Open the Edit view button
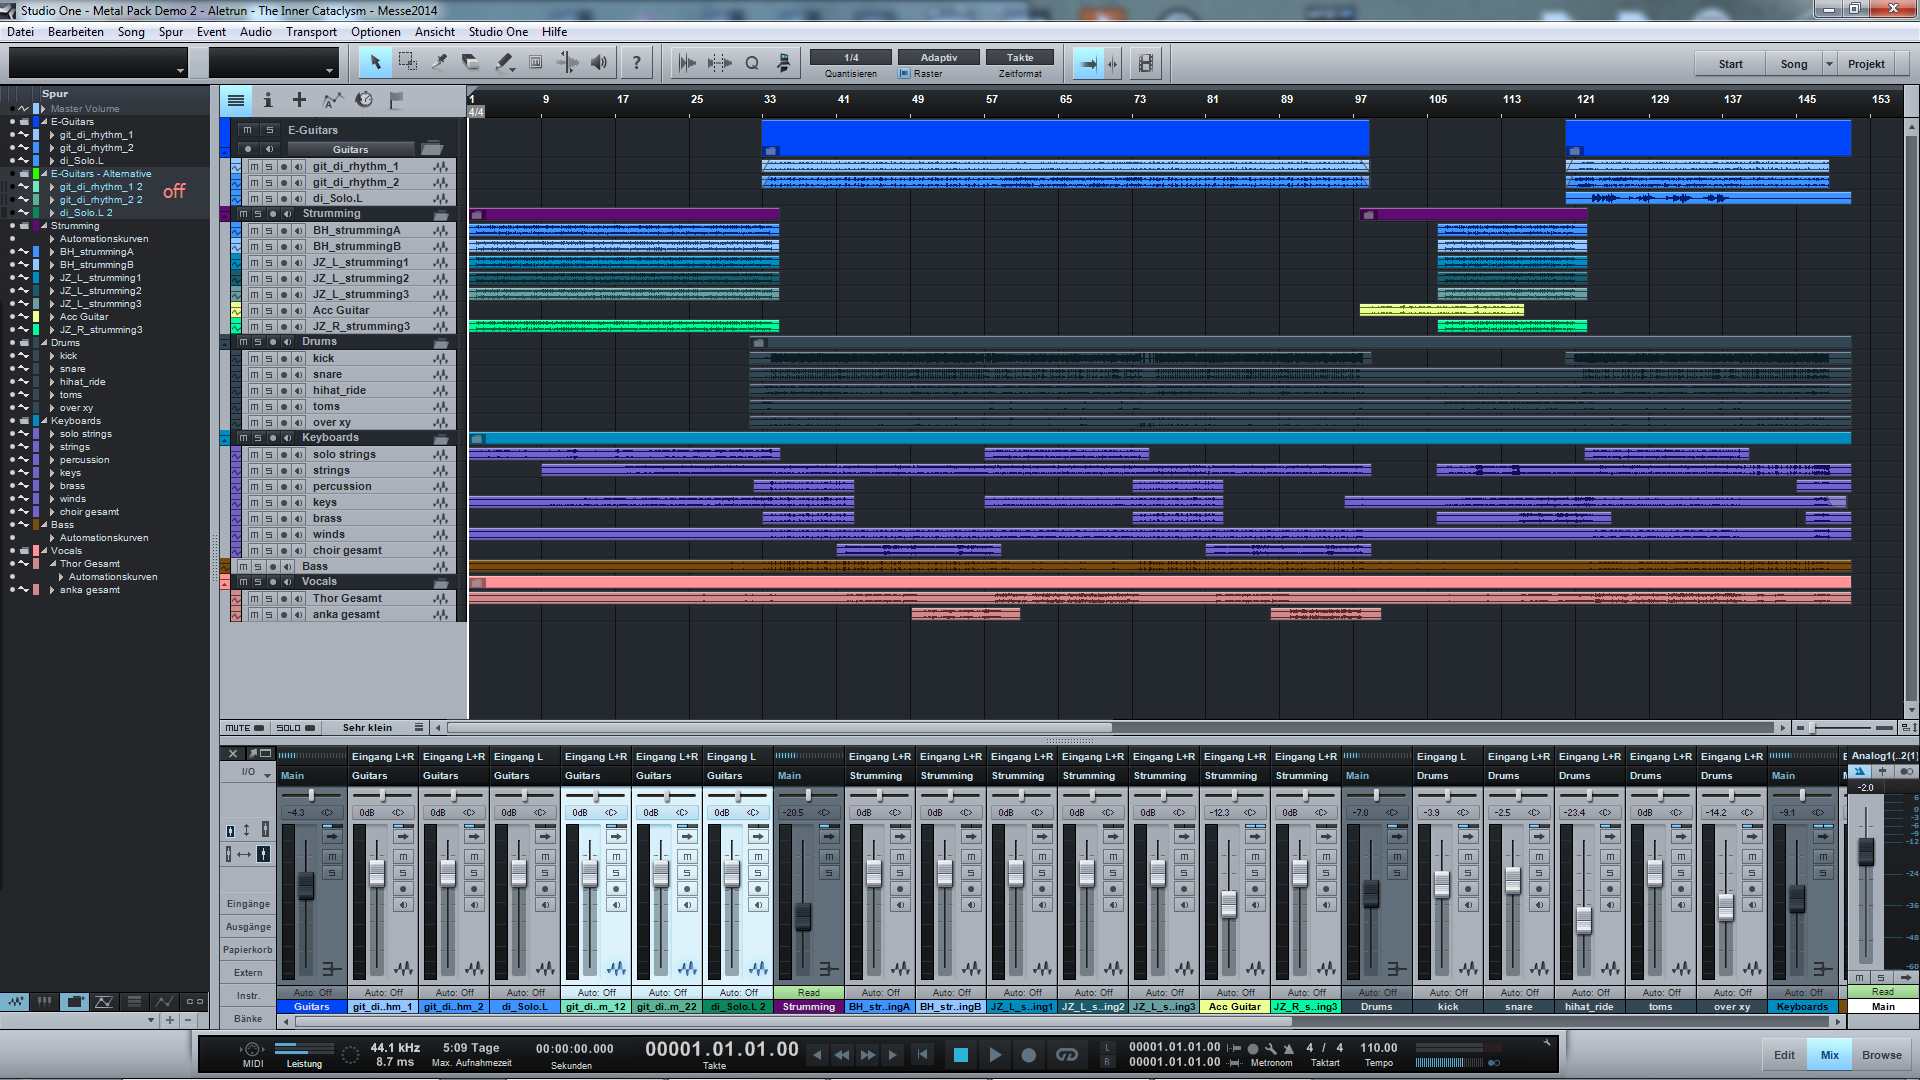1920x1080 pixels. [x=1784, y=1055]
